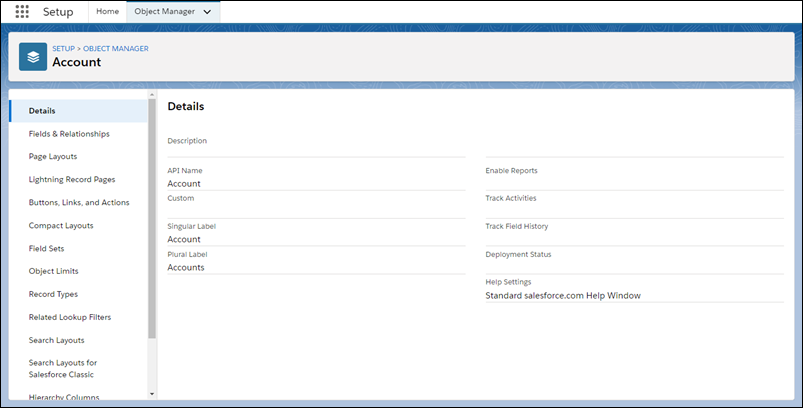This screenshot has width=803, height=408.
Task: Navigate to Field Sets
Action: (47, 249)
